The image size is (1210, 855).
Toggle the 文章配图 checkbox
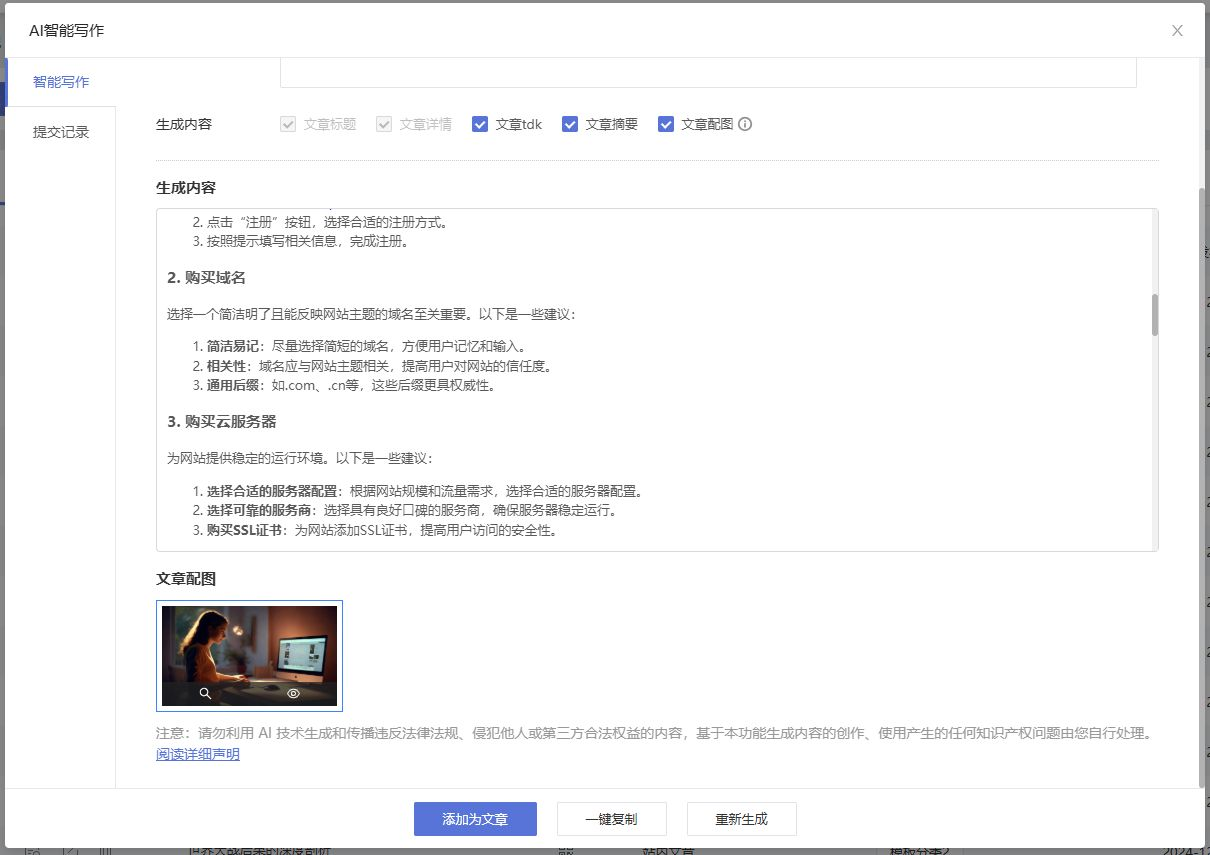(666, 125)
